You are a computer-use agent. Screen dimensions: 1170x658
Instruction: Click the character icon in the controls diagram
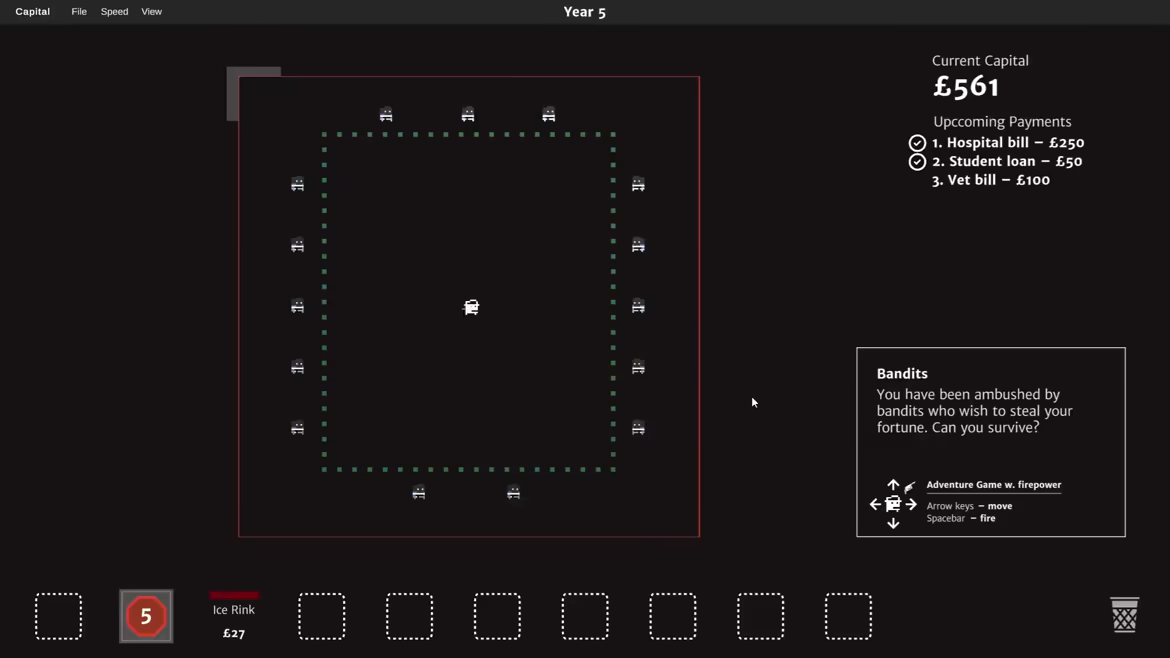[x=893, y=504]
